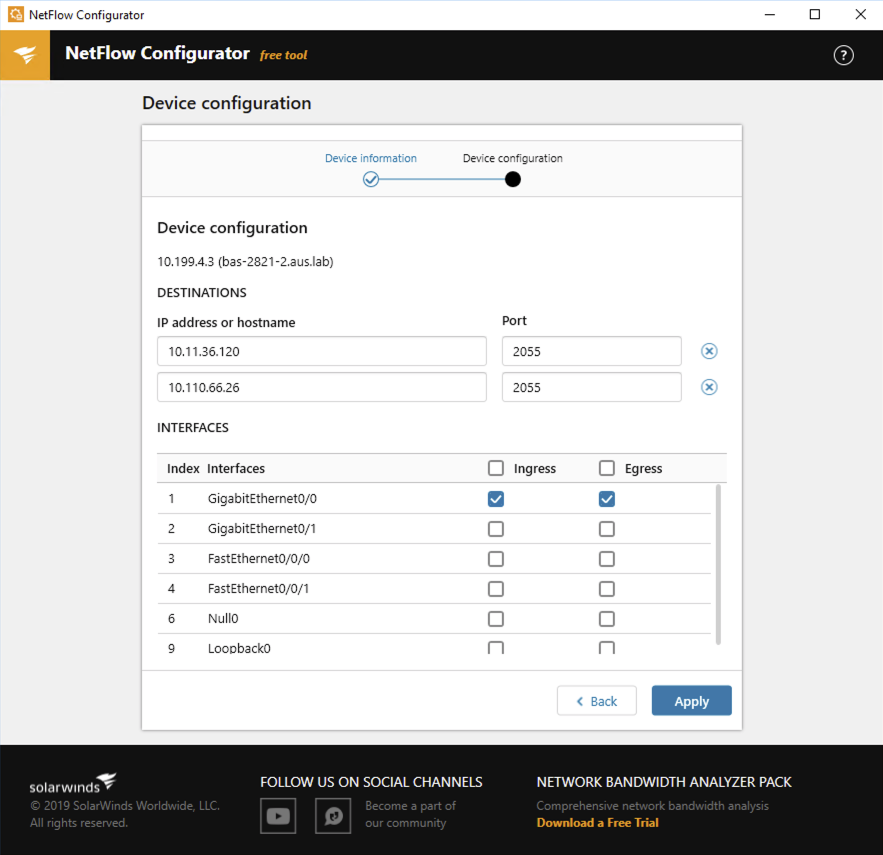Image resolution: width=883 pixels, height=855 pixels.
Task: Click the Apply button
Action: [x=692, y=701]
